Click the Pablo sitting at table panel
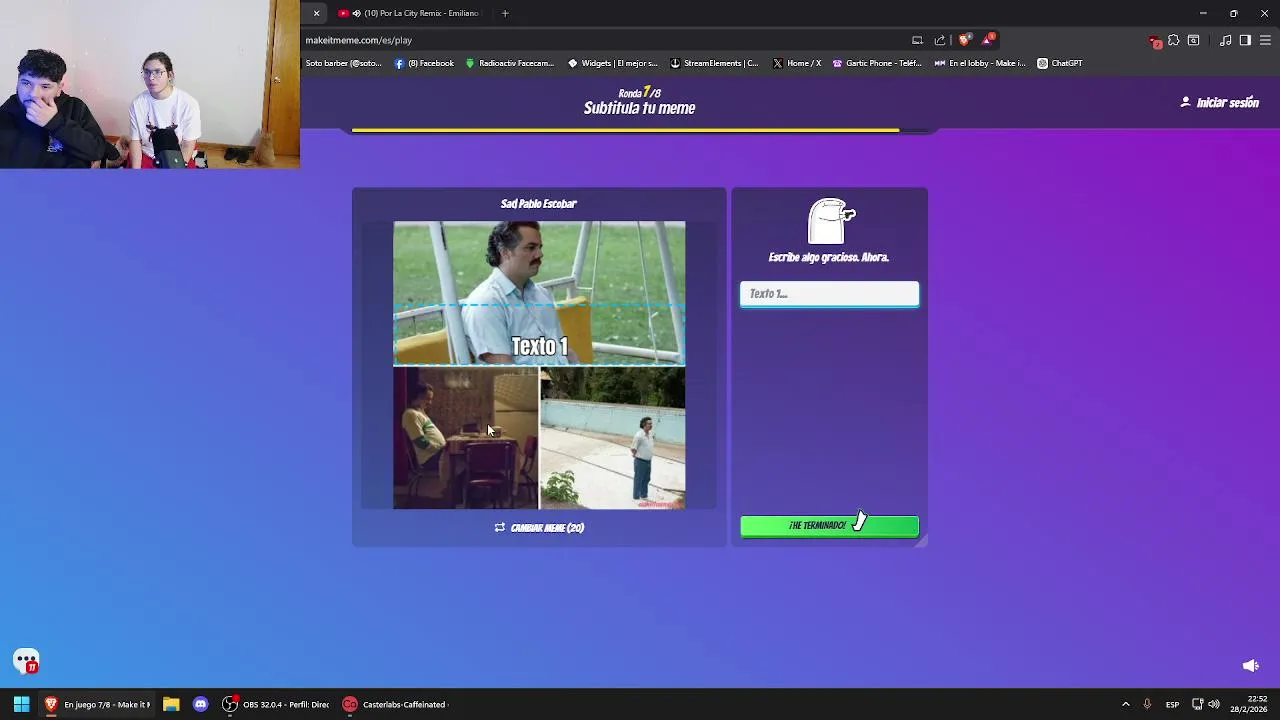This screenshot has height=720, width=1280. [465, 438]
